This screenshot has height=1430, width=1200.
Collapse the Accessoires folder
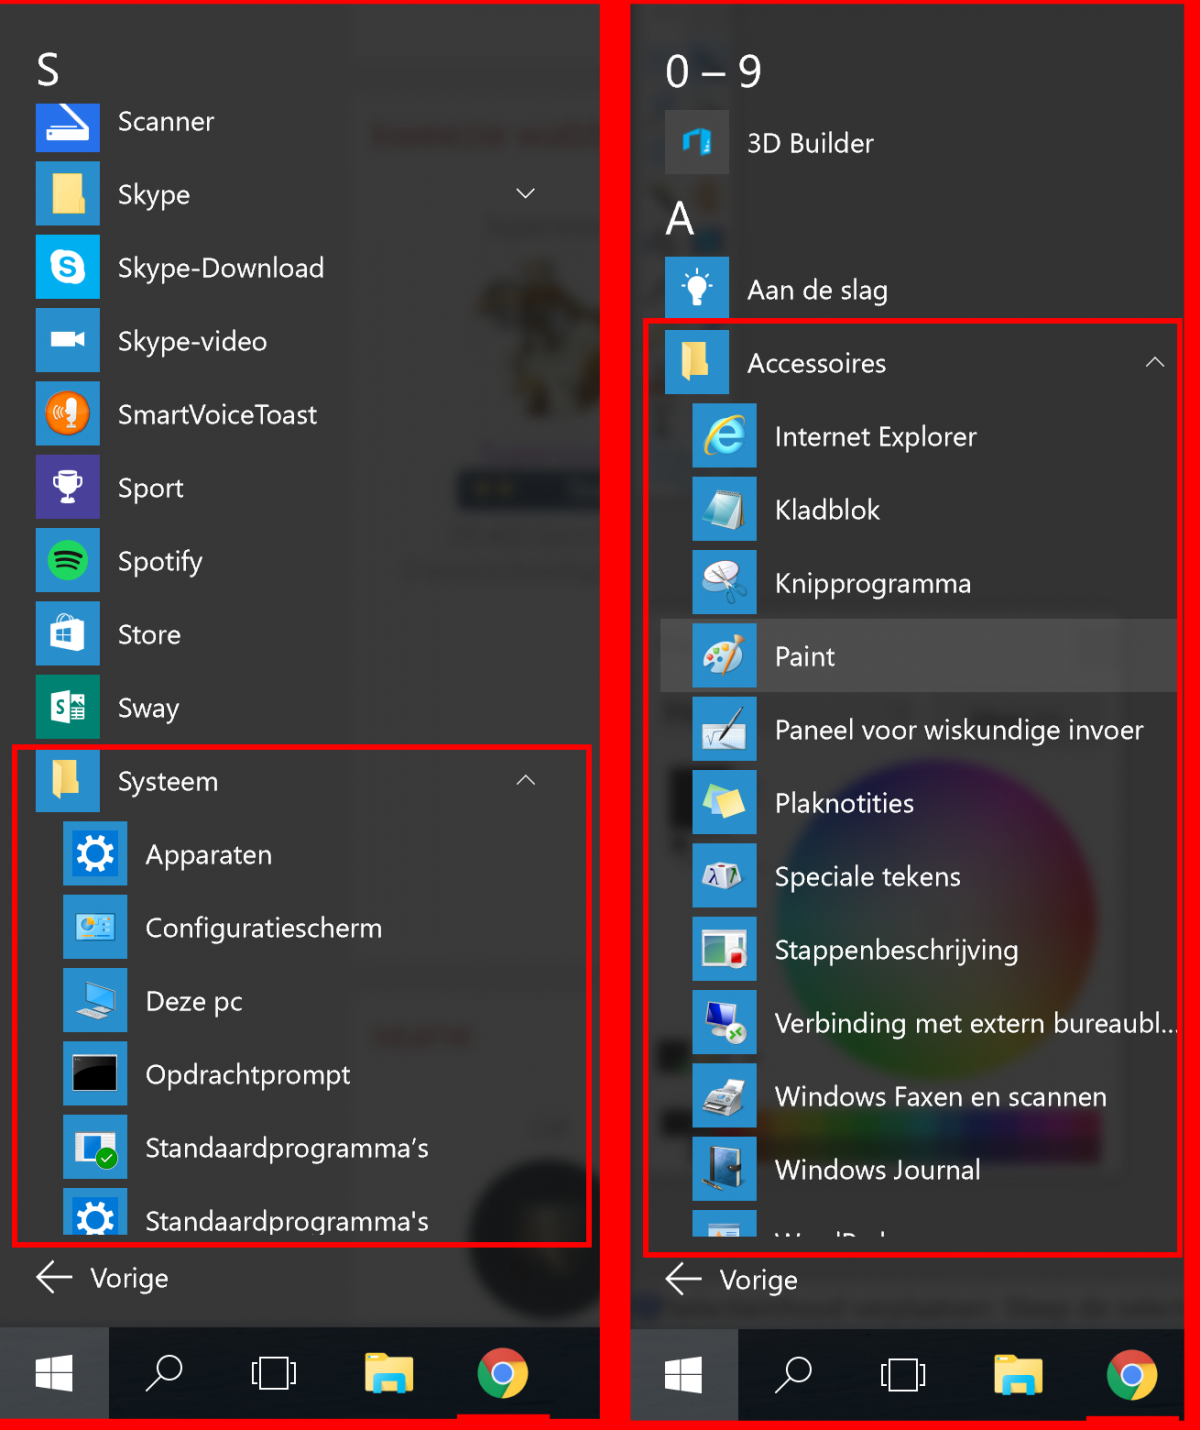pos(1155,362)
